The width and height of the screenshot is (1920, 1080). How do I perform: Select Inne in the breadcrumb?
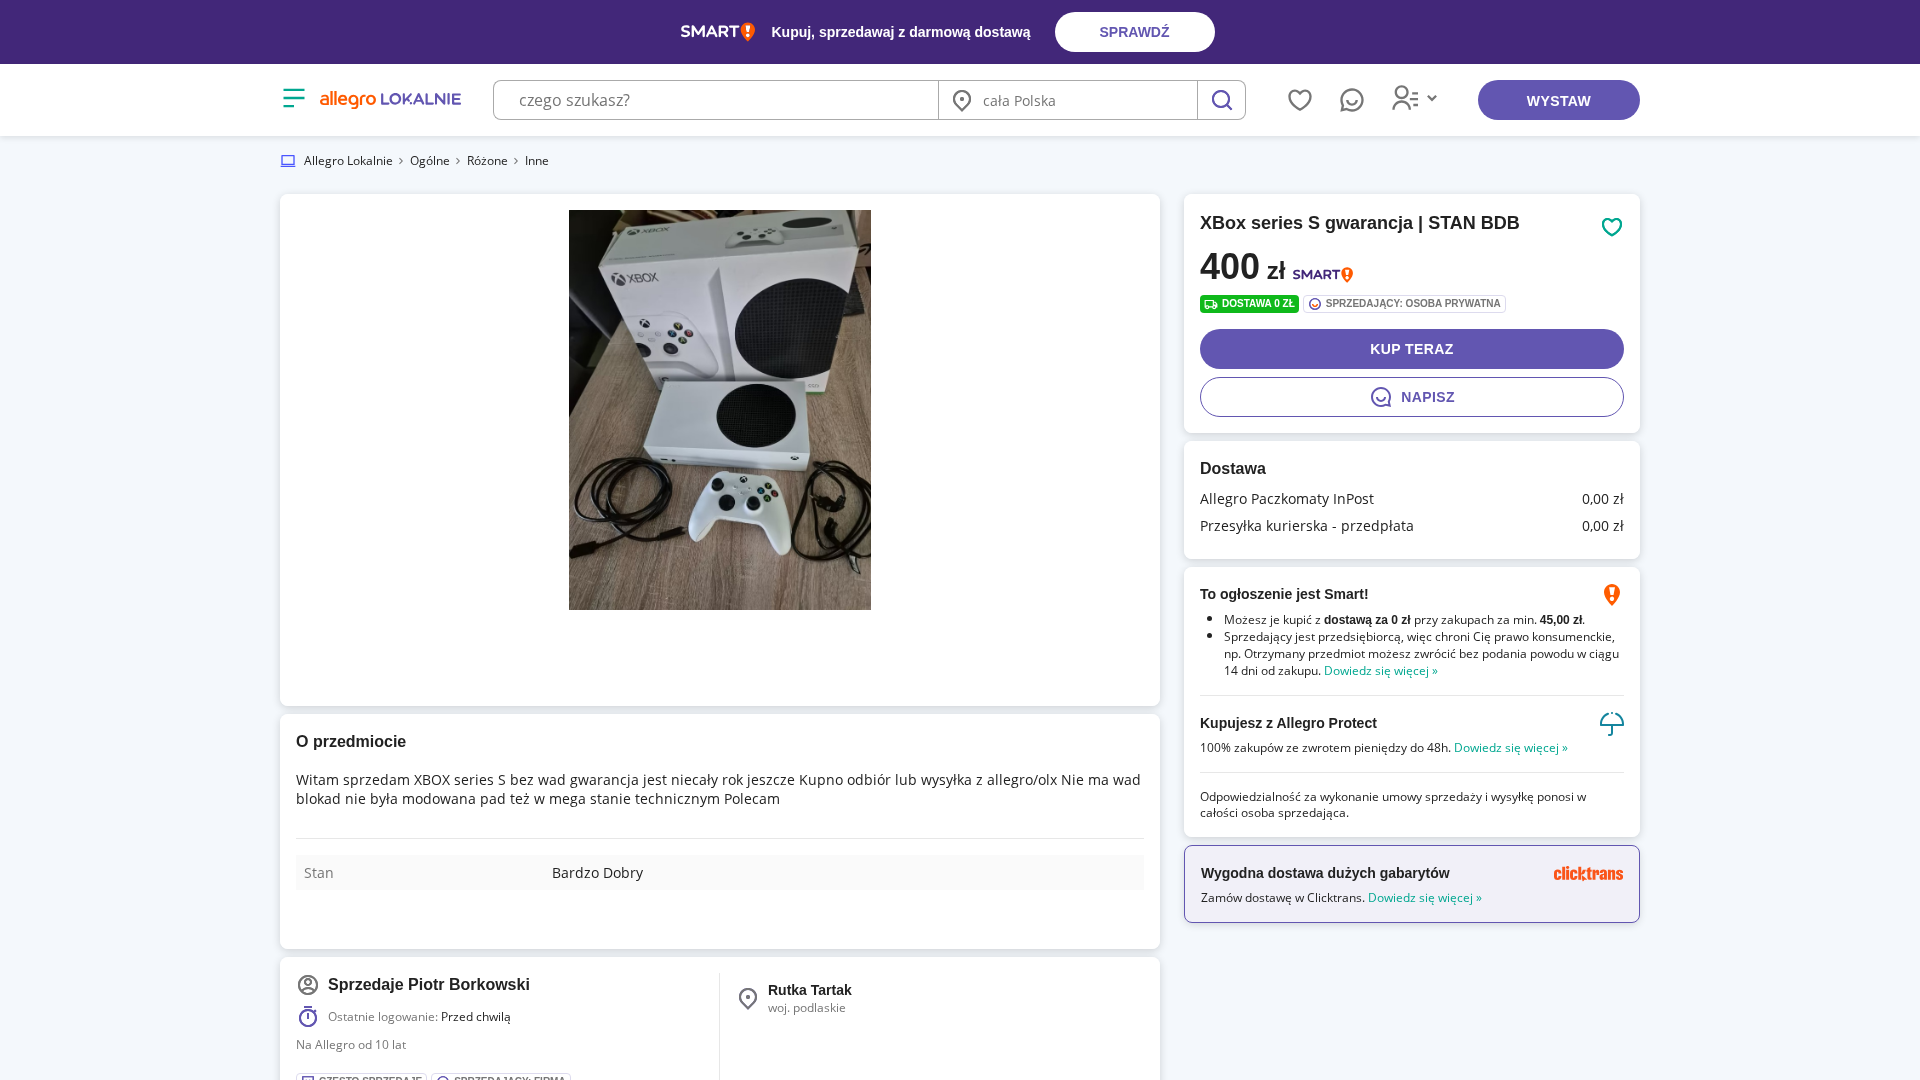[x=536, y=160]
